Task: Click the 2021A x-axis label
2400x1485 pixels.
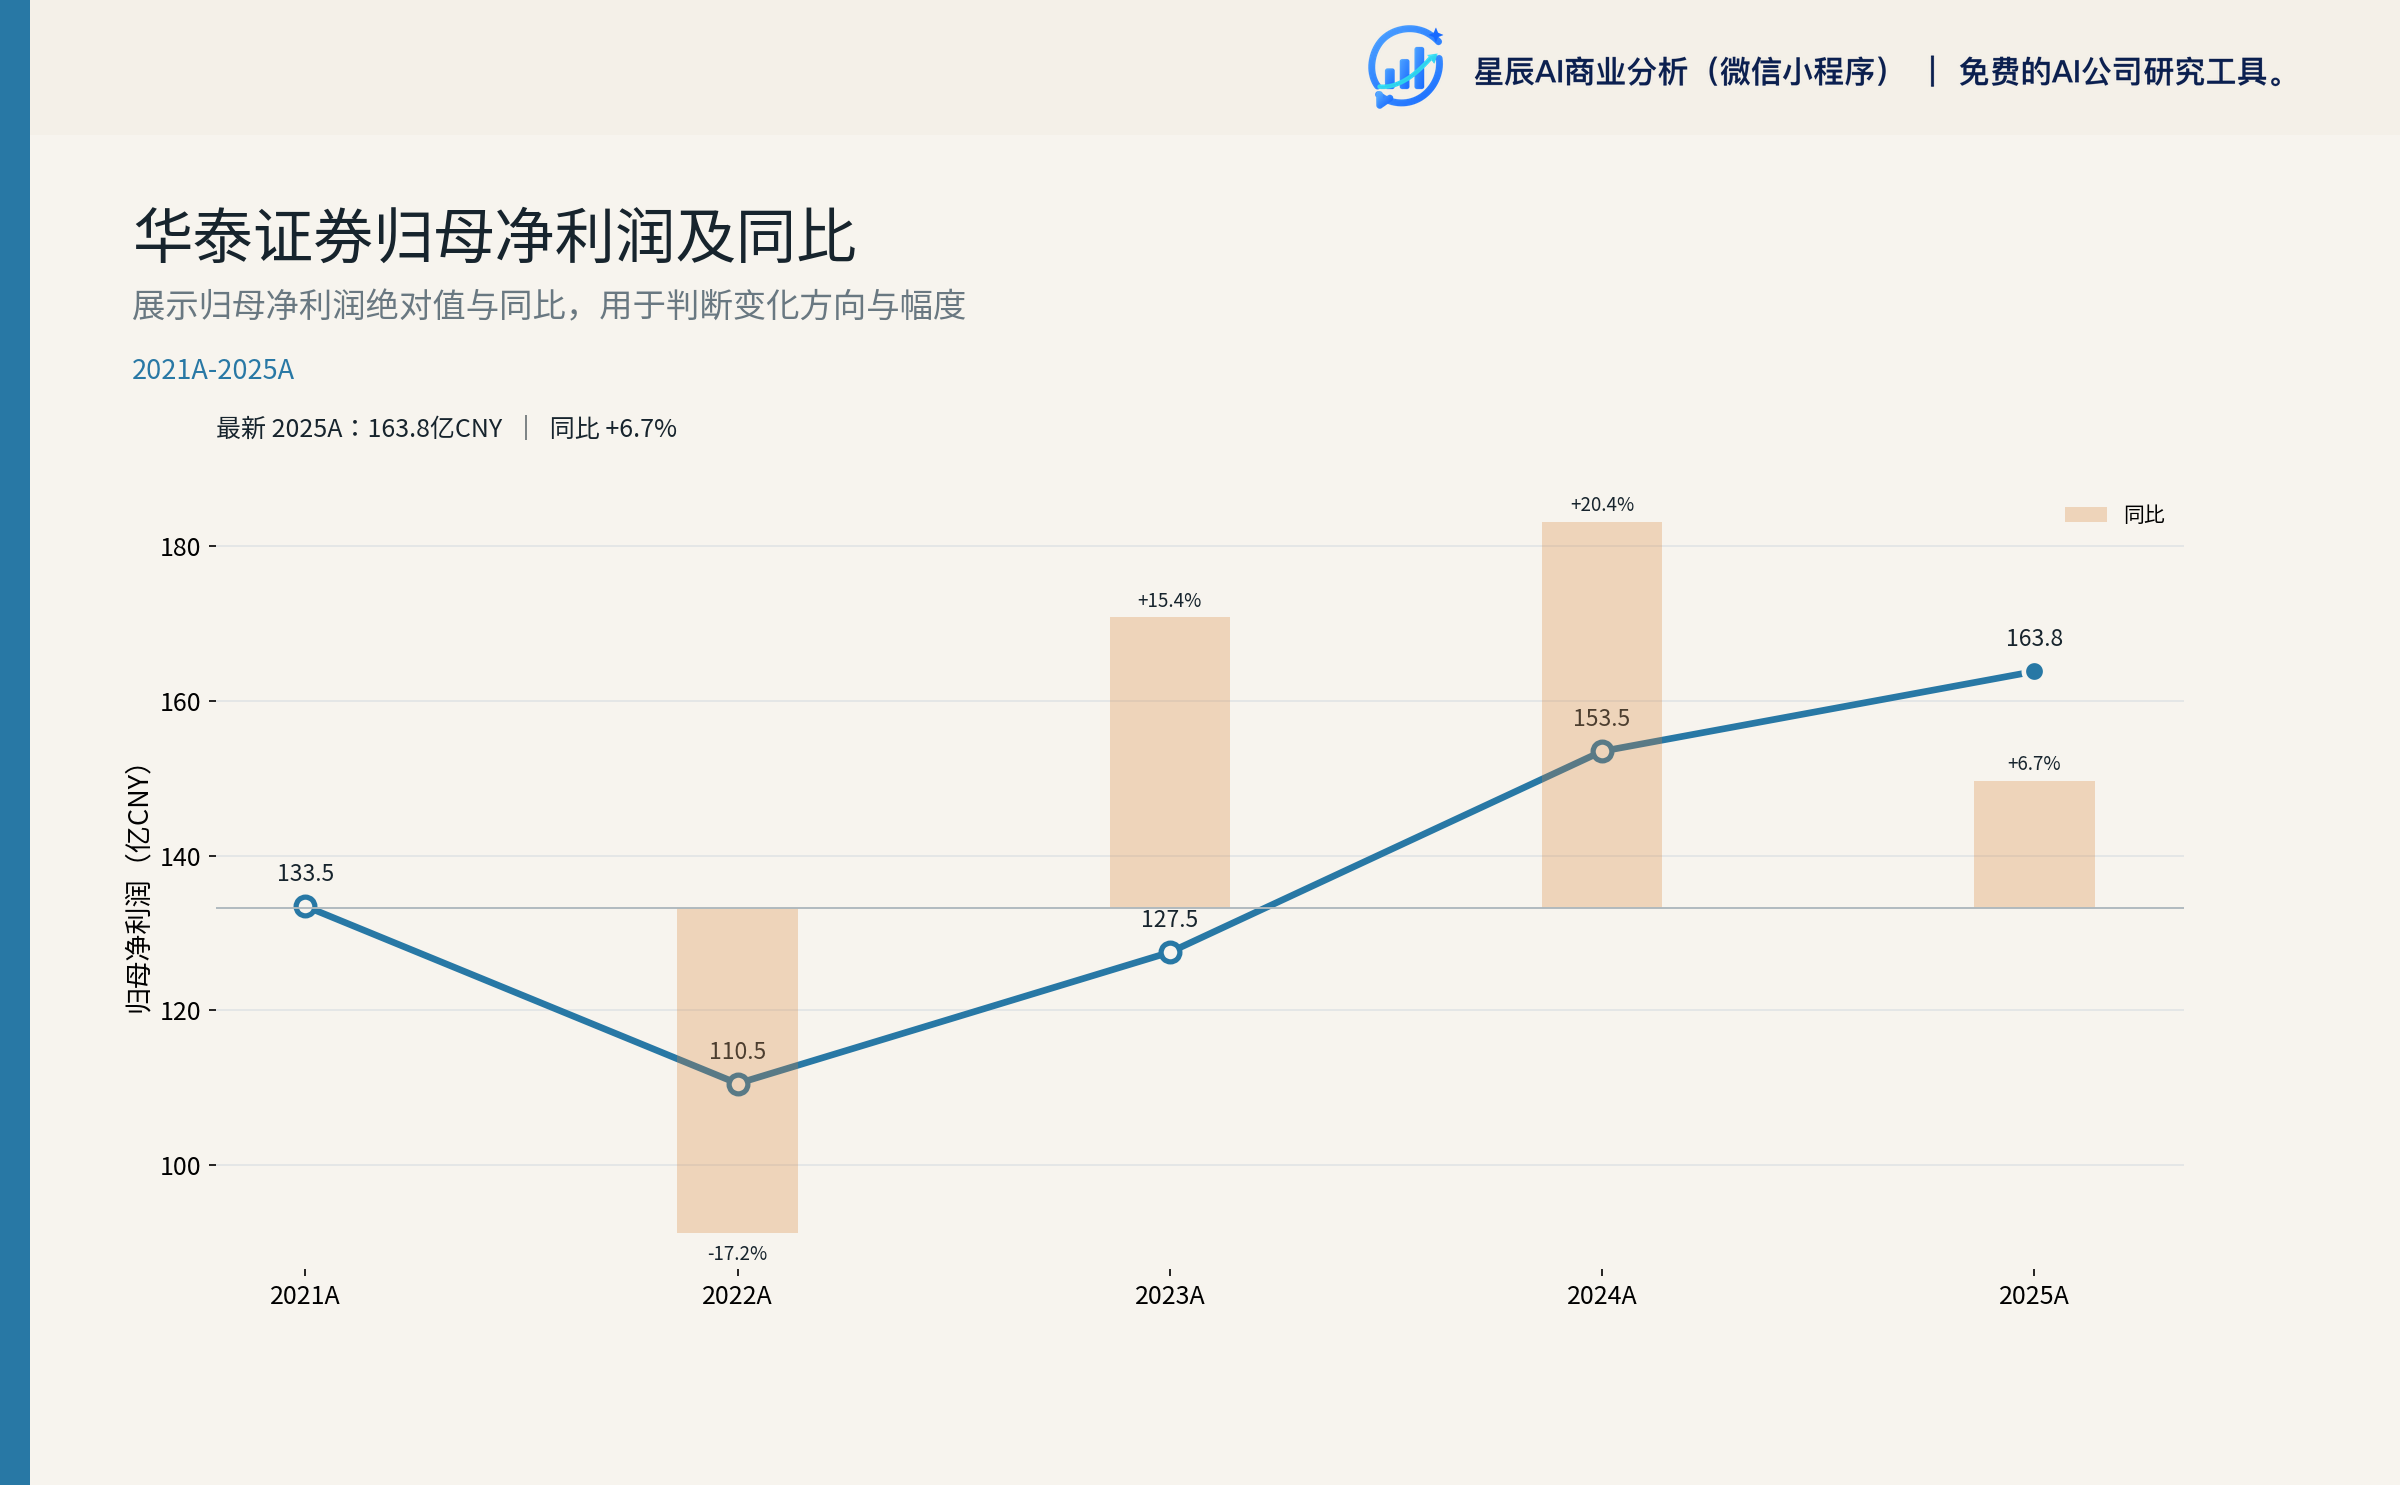Action: pyautogui.click(x=305, y=1296)
